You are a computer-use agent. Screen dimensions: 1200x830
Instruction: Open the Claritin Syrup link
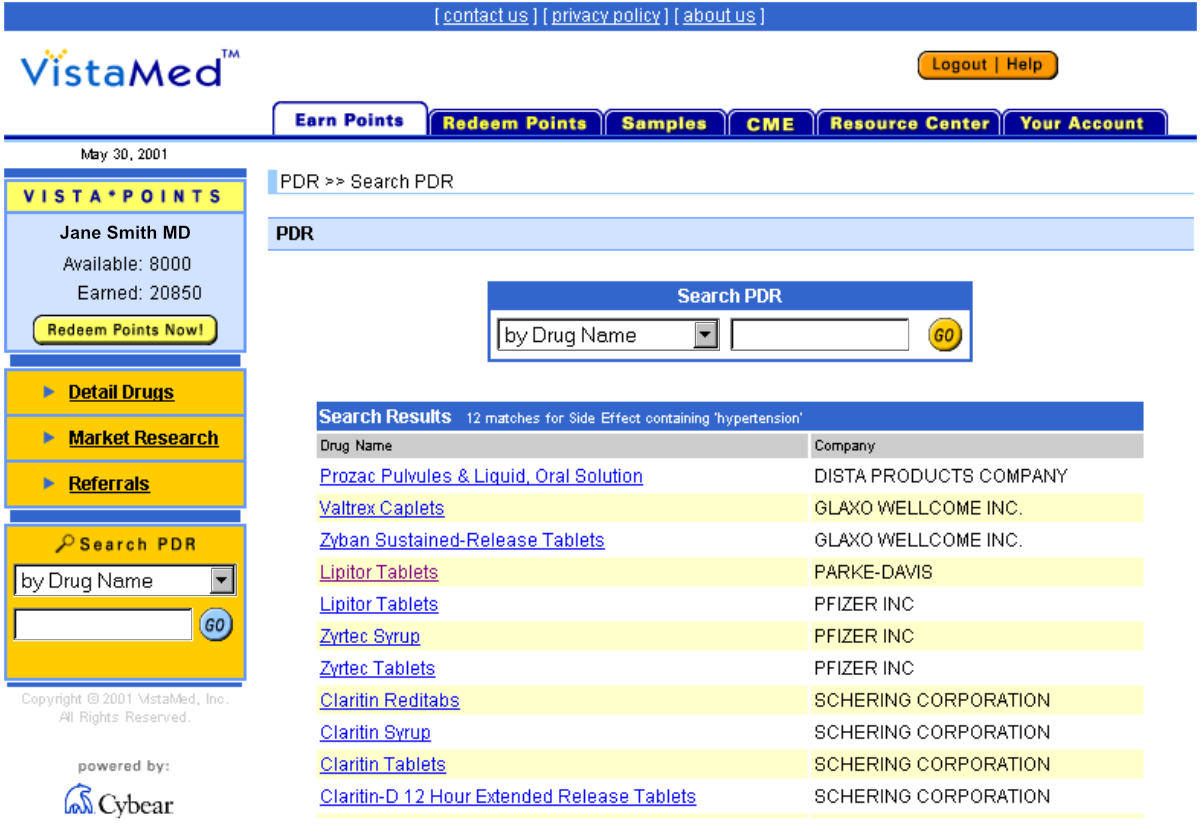tap(375, 732)
